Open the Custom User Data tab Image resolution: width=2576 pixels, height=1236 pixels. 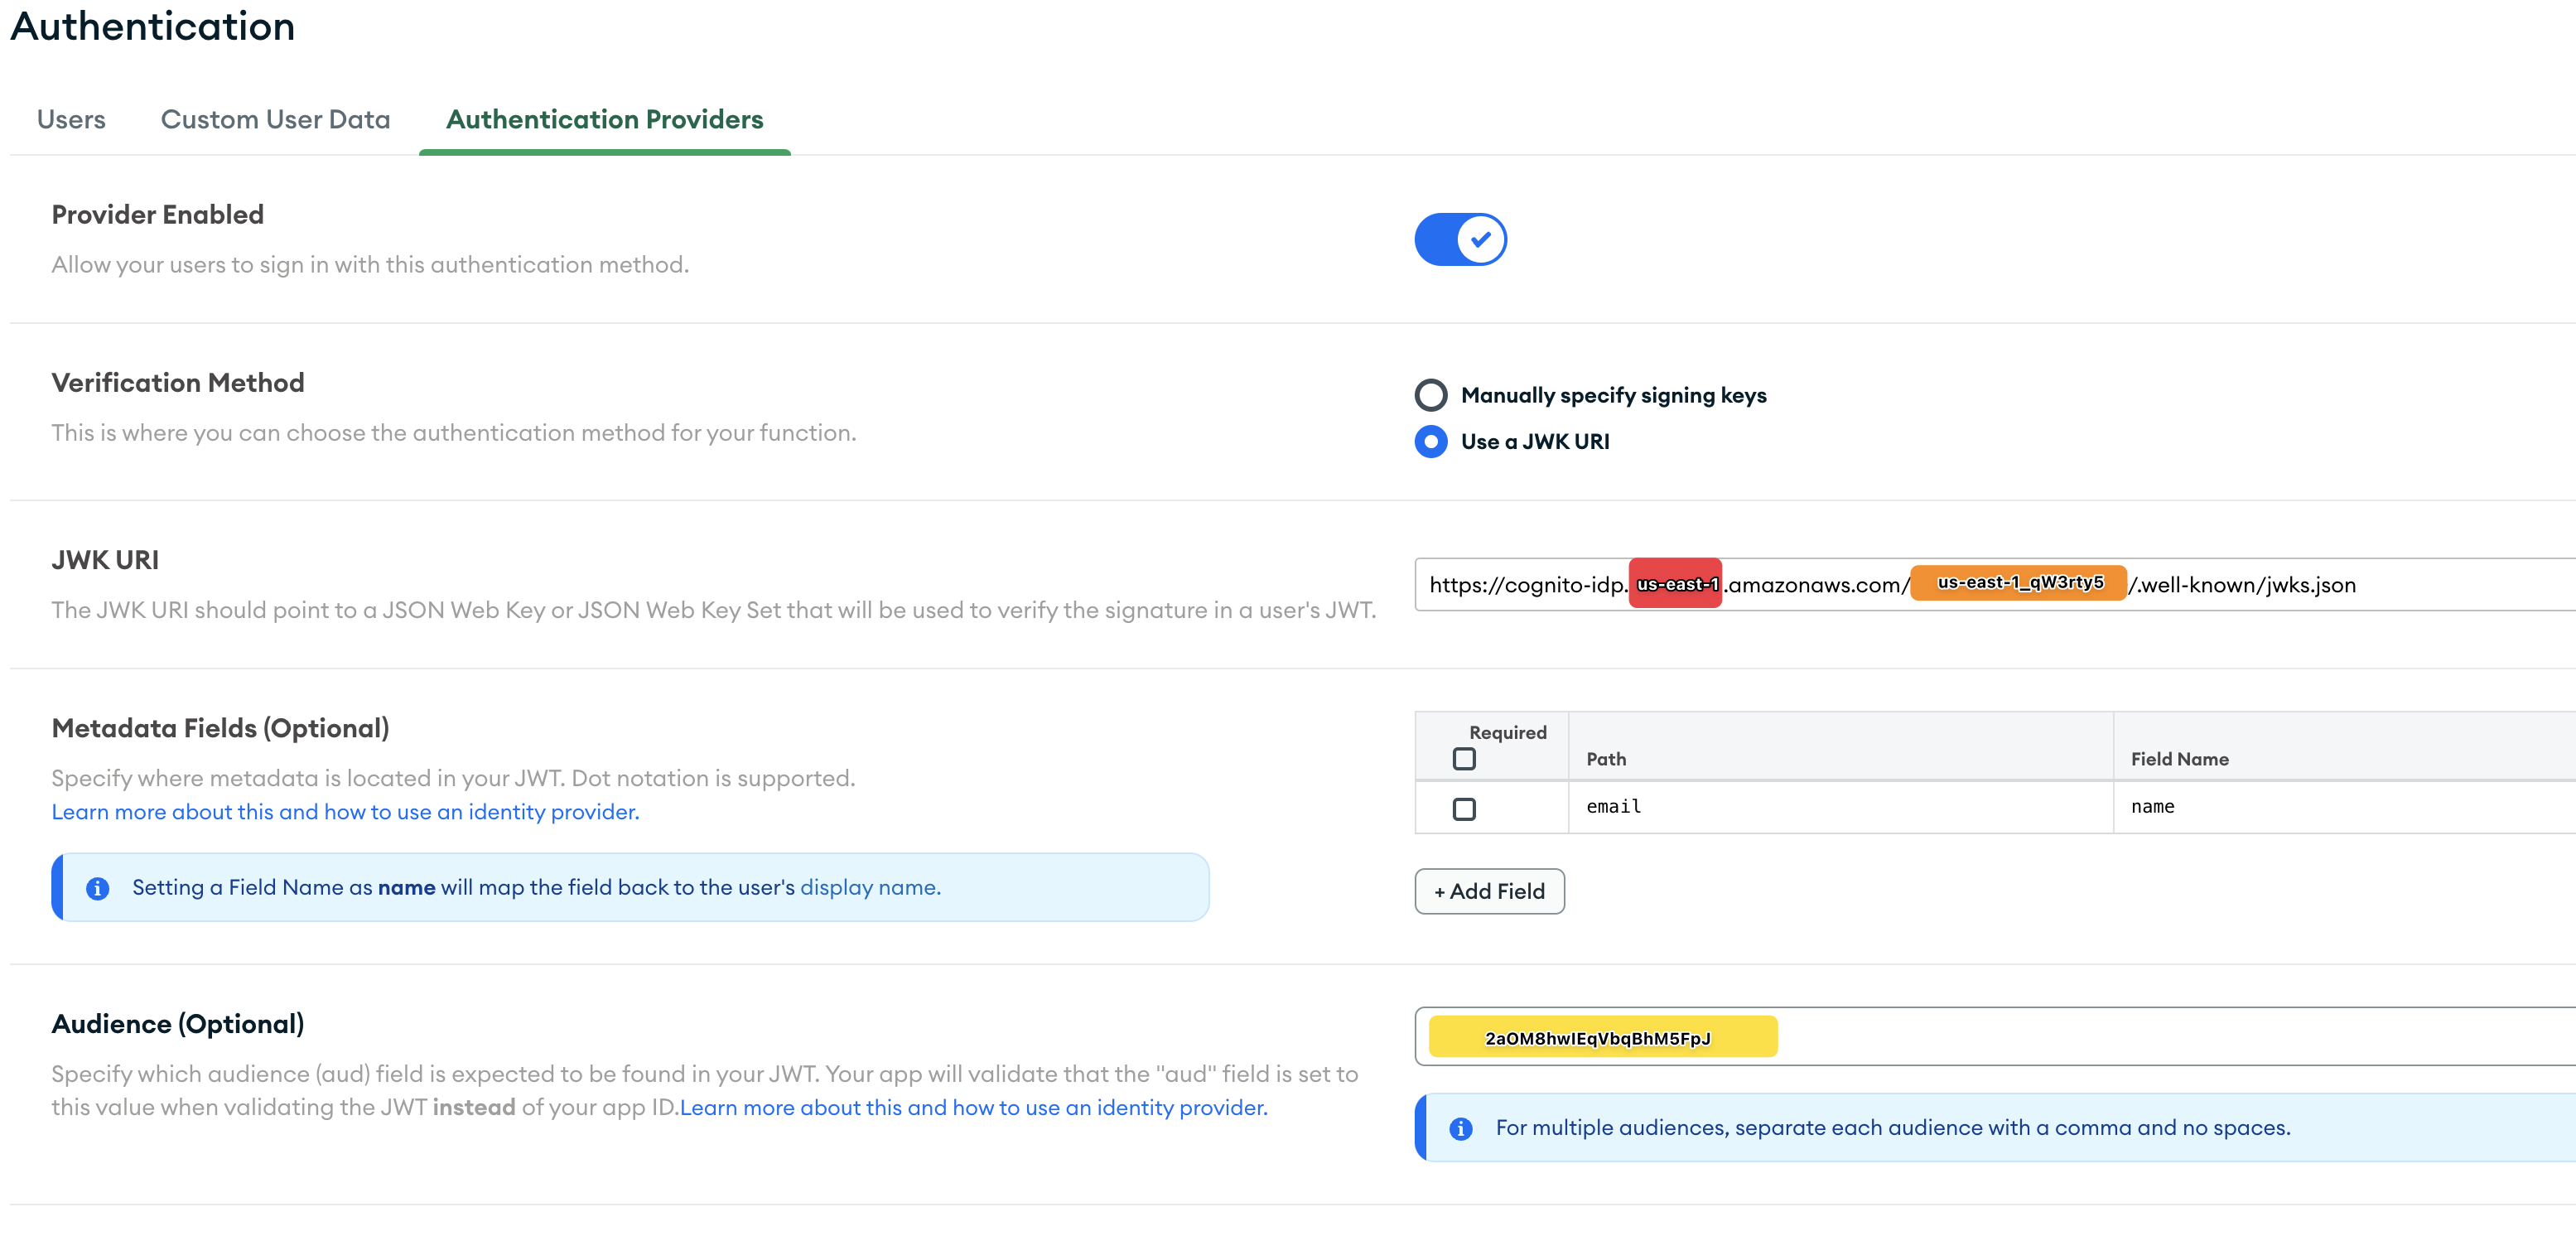[x=275, y=119]
